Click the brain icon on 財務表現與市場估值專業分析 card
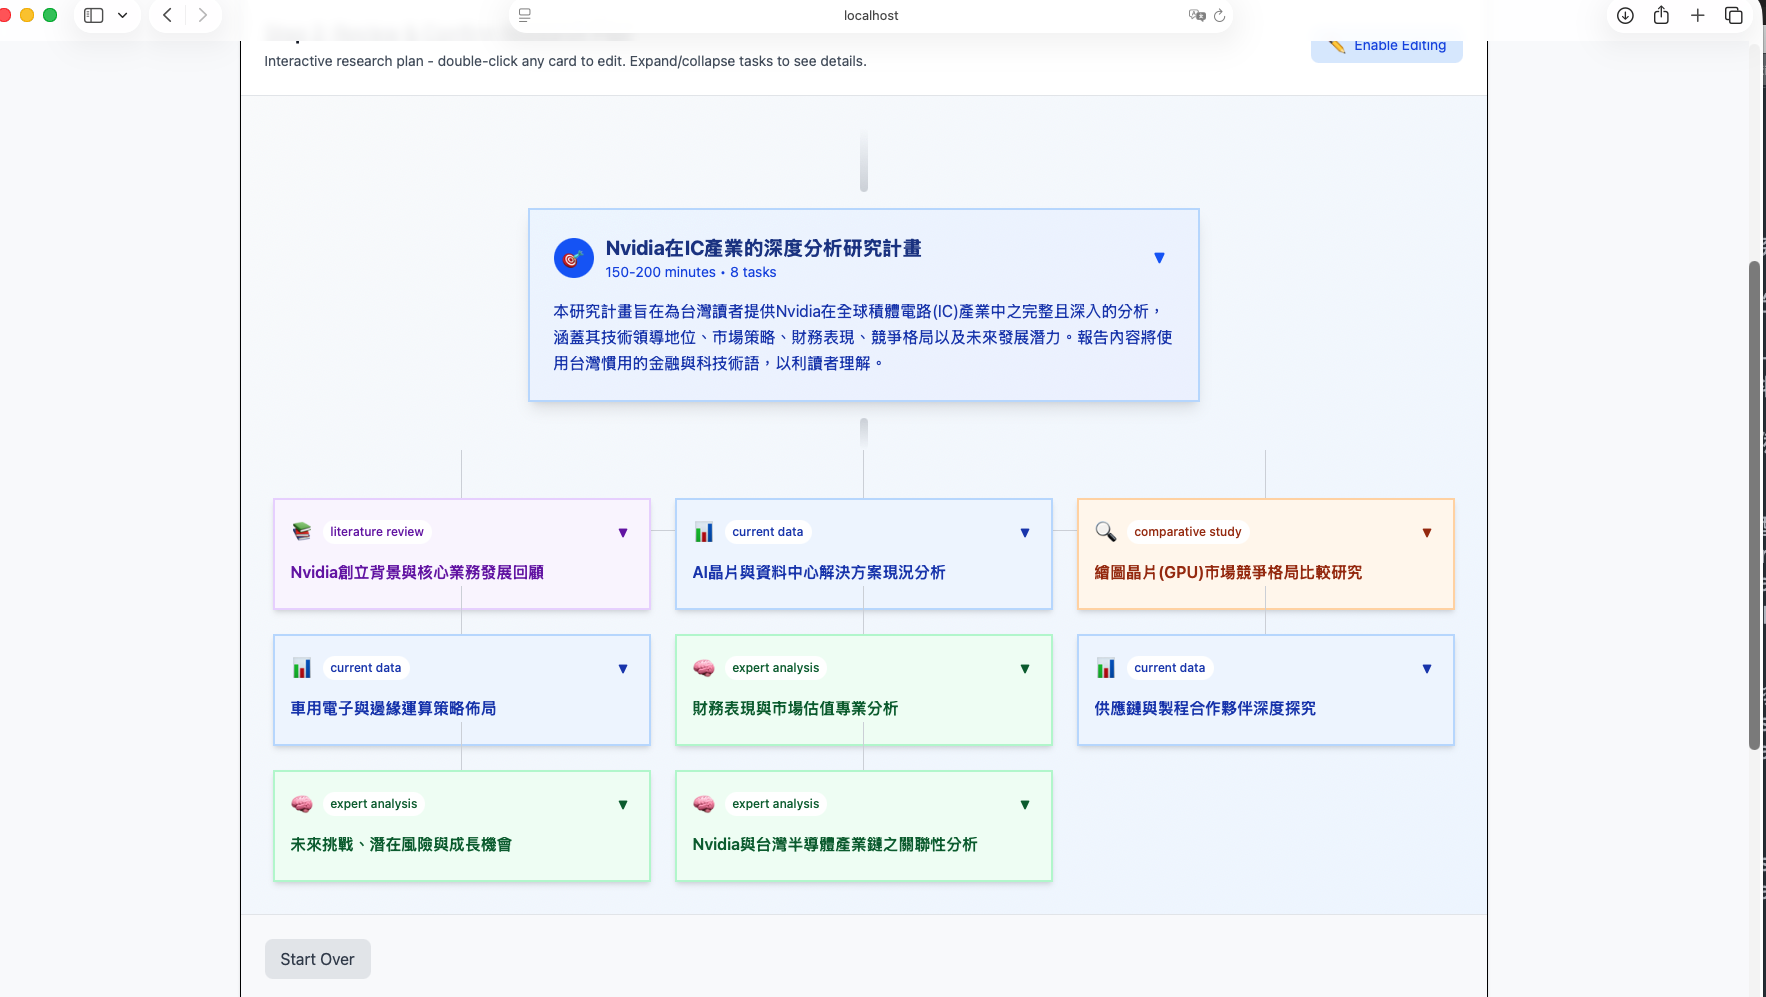This screenshot has height=997, width=1766. pyautogui.click(x=704, y=668)
